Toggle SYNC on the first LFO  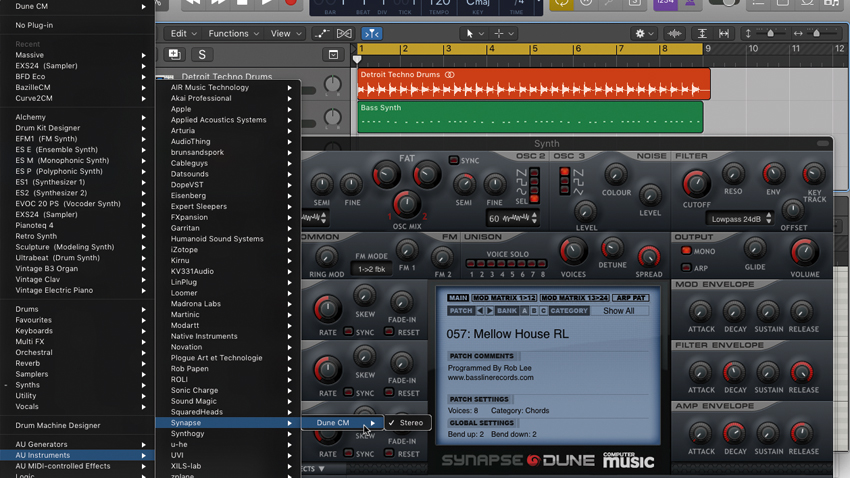(x=349, y=331)
